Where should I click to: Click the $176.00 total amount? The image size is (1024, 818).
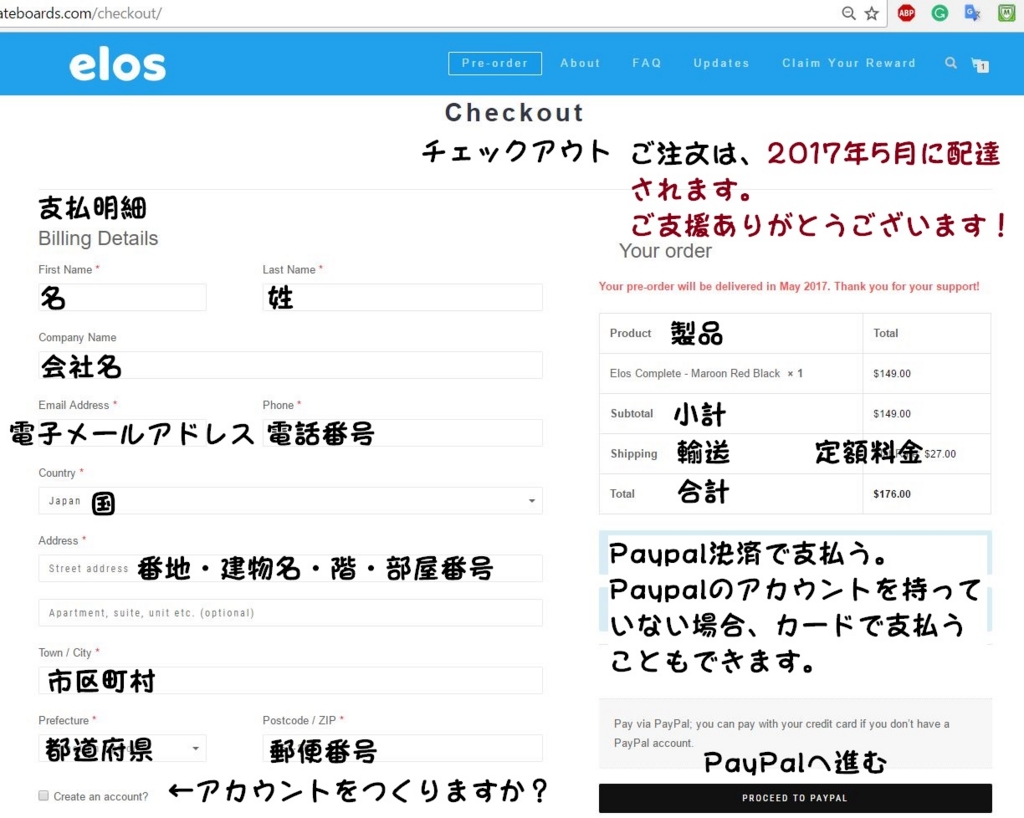pos(891,494)
